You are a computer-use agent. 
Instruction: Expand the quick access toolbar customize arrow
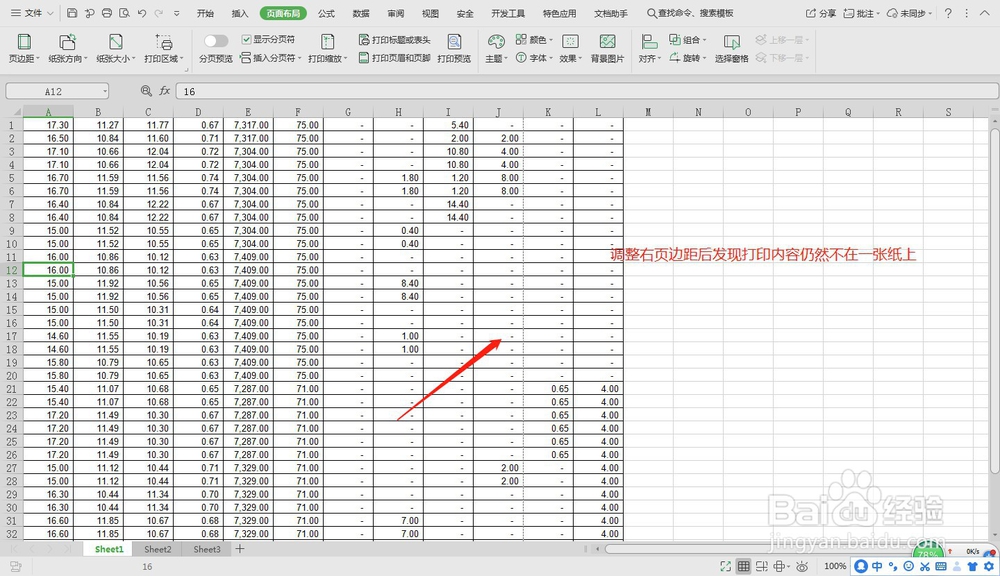point(177,13)
